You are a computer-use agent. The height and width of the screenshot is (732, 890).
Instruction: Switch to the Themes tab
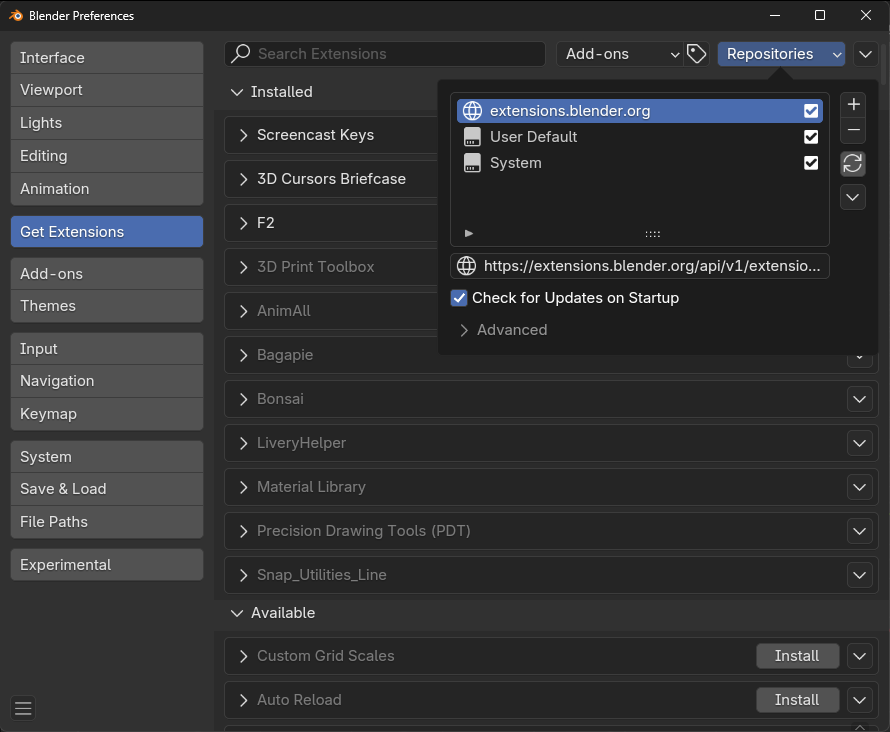[x=107, y=306]
